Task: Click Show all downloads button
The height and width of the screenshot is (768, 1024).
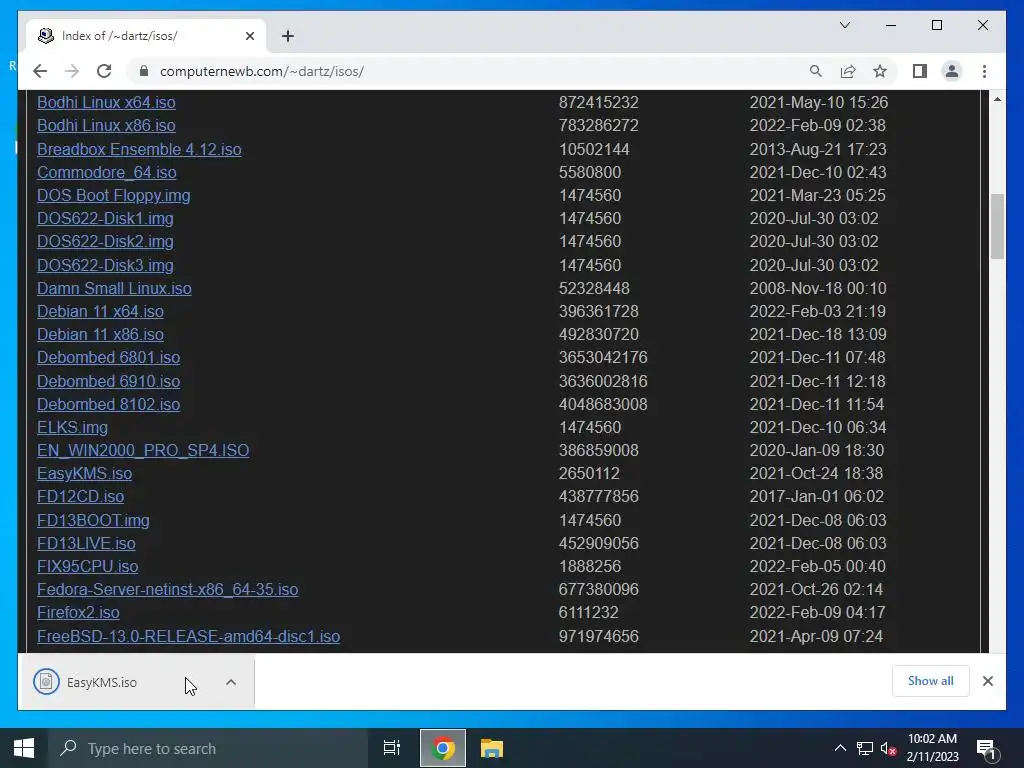Action: (x=931, y=680)
